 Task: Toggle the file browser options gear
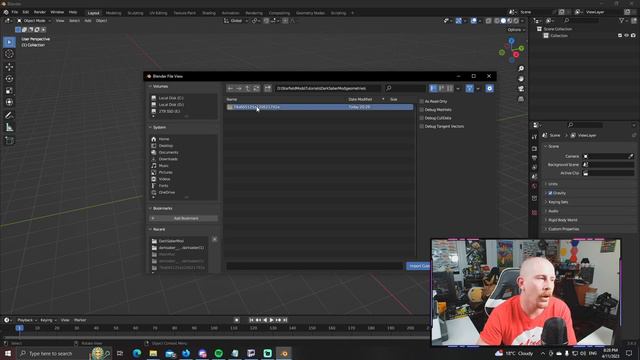pos(489,88)
